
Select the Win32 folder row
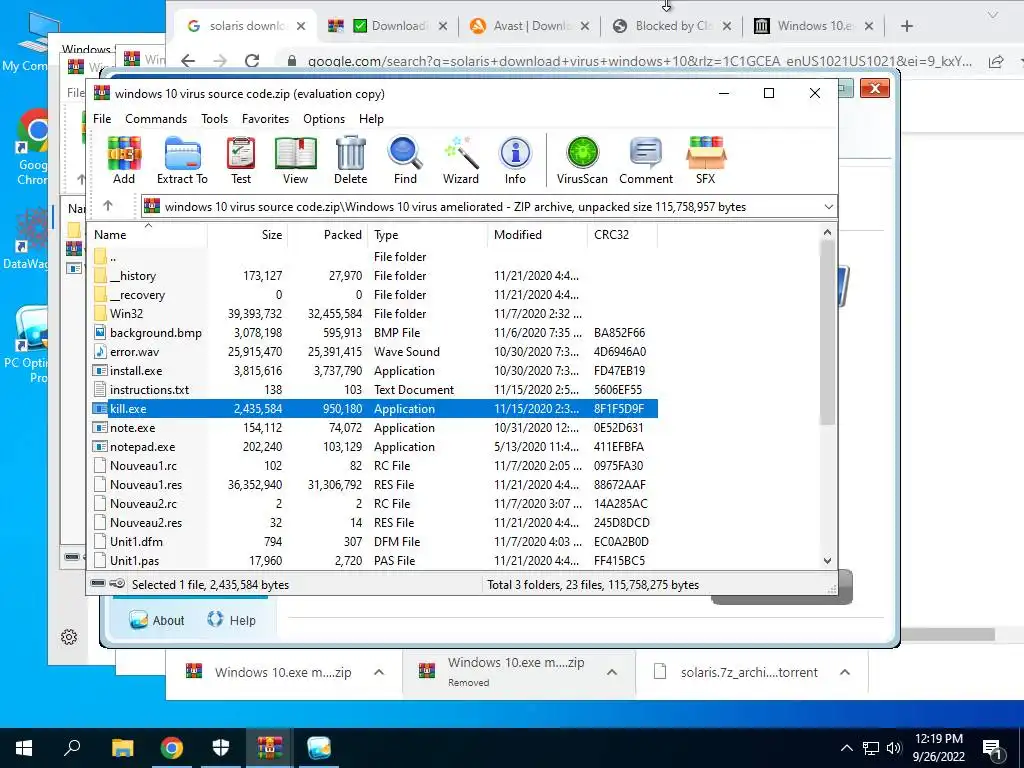click(375, 313)
